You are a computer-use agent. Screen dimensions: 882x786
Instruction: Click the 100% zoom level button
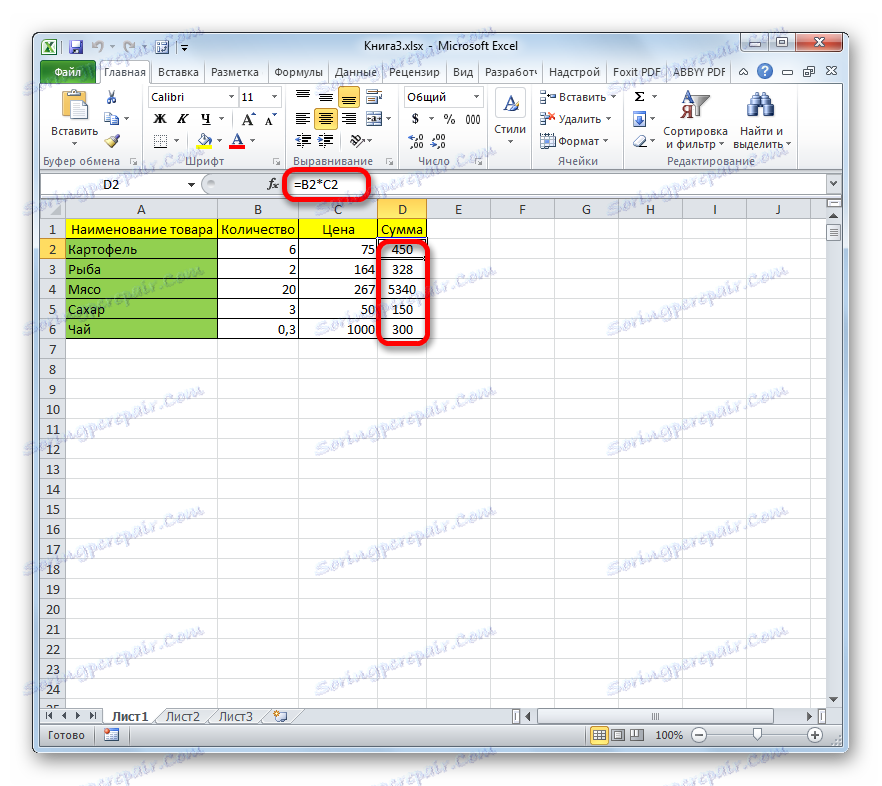pyautogui.click(x=669, y=735)
